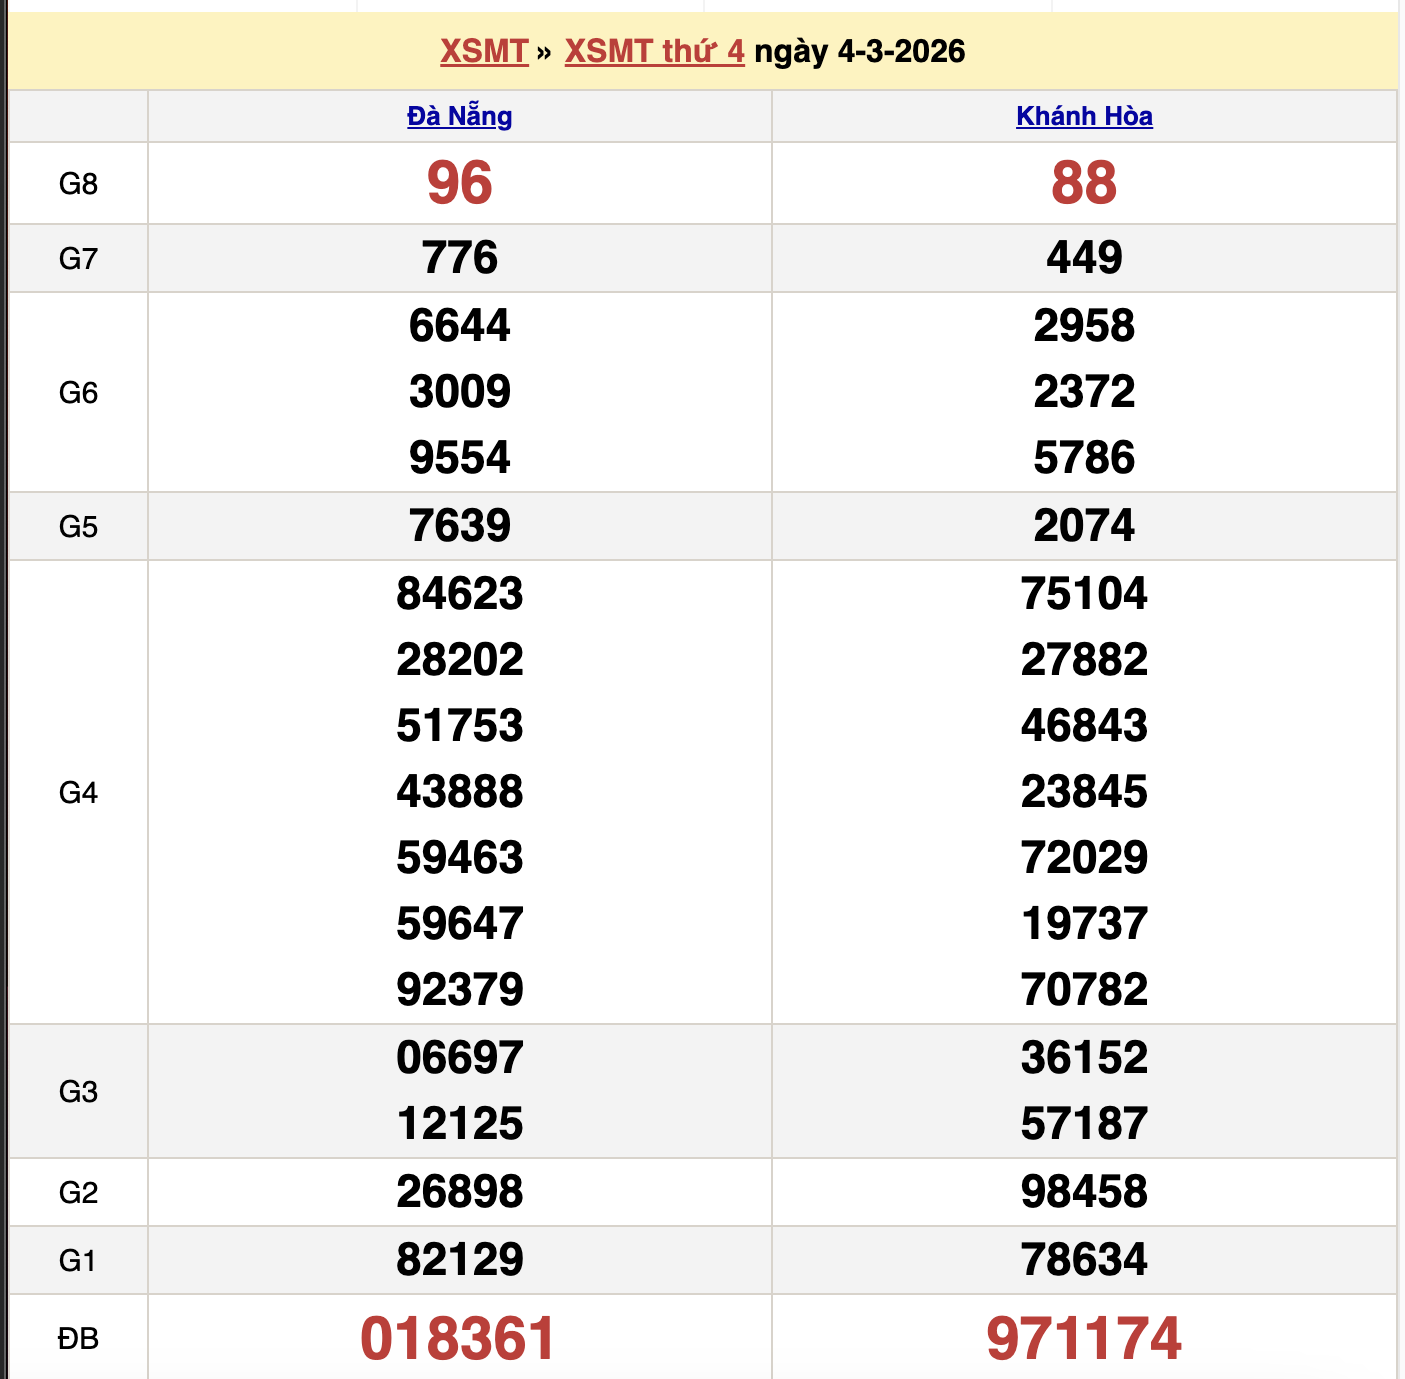Select Khánh Hòa special prize 971174
The width and height of the screenshot is (1405, 1379).
pyautogui.click(x=1084, y=1338)
